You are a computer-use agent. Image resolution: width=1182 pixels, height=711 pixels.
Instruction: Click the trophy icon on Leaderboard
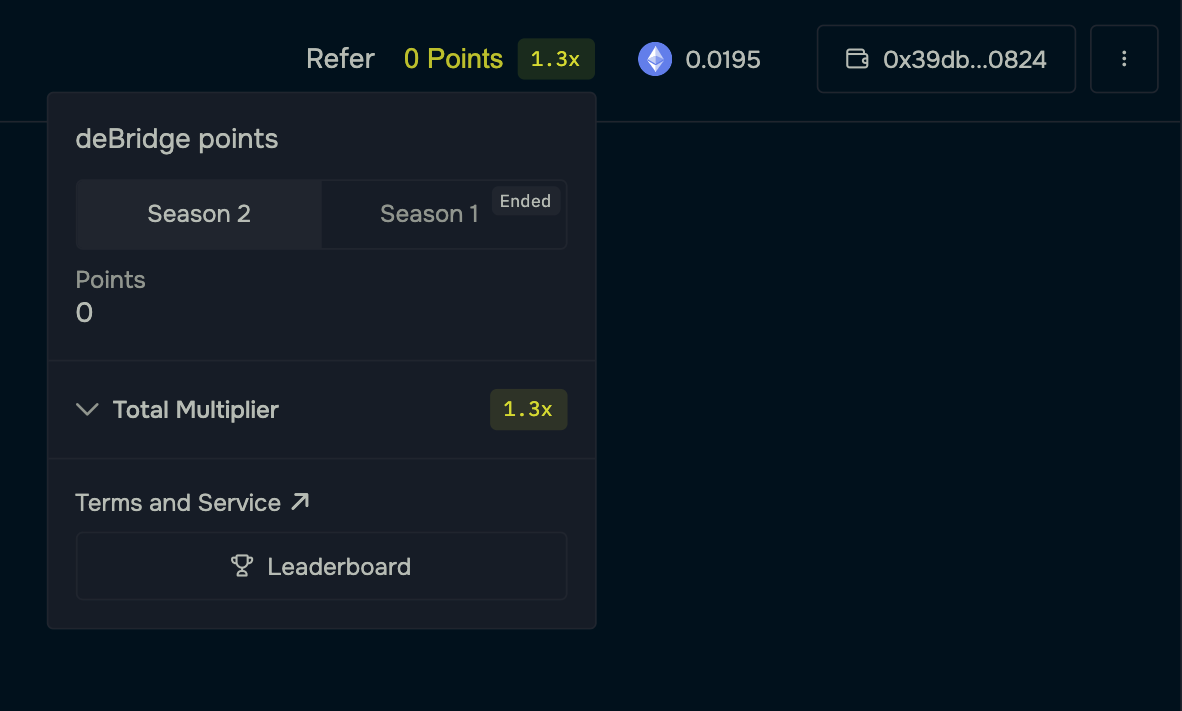[x=242, y=566]
